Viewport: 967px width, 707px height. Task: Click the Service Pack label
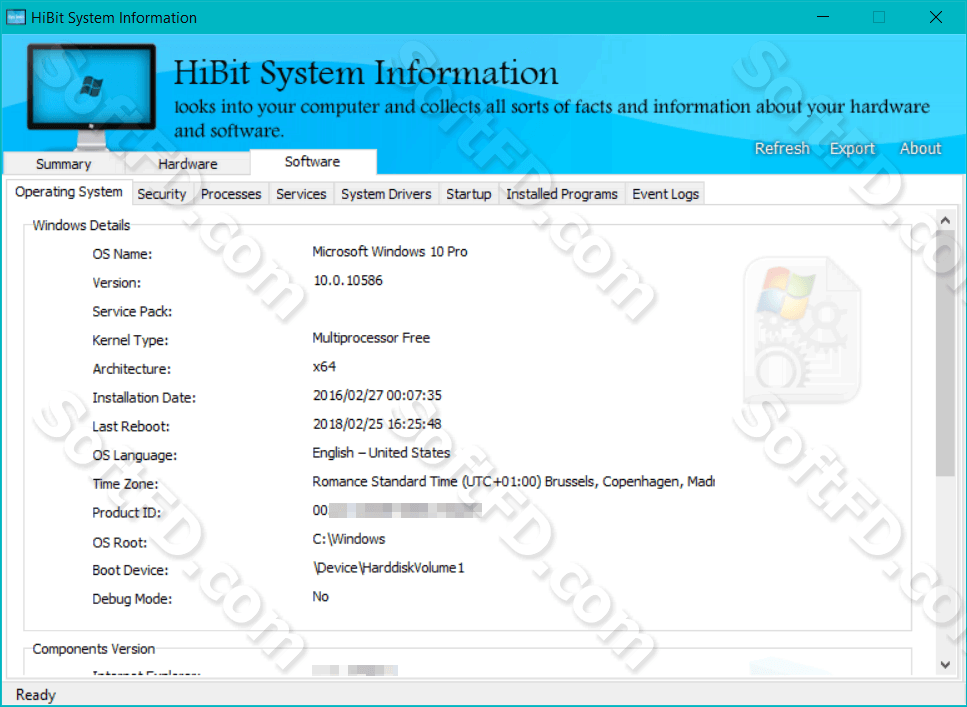pos(132,312)
